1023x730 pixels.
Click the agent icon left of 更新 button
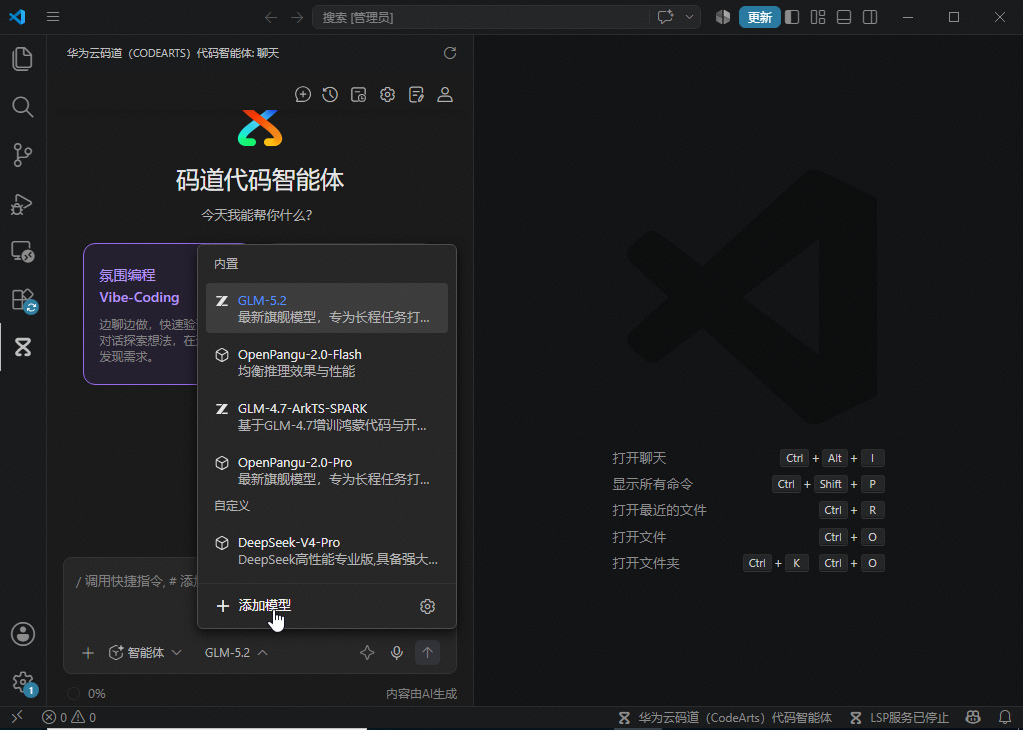point(723,17)
